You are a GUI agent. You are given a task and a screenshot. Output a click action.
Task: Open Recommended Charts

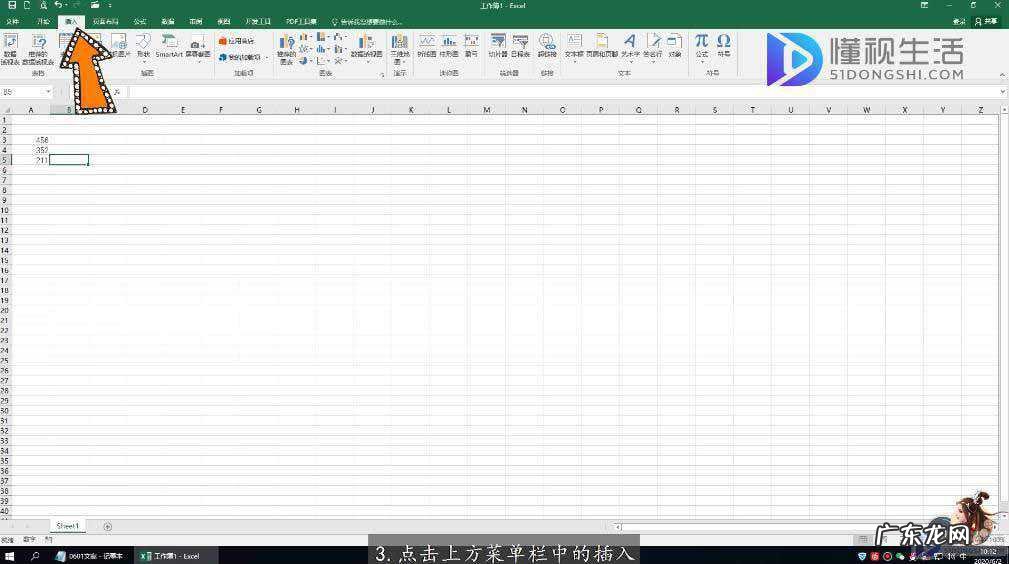coord(286,50)
